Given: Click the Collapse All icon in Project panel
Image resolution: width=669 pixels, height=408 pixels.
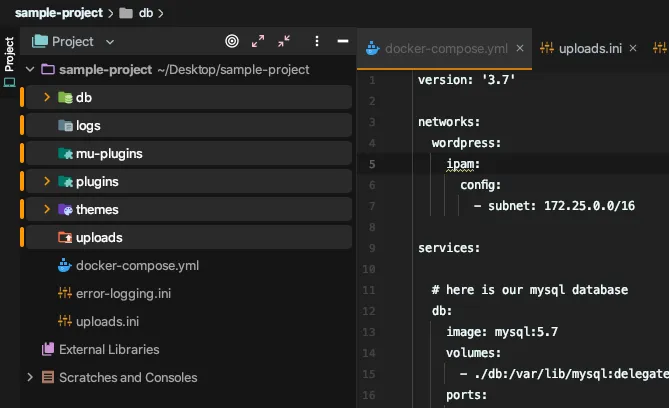Looking at the screenshot, I should click(x=285, y=42).
